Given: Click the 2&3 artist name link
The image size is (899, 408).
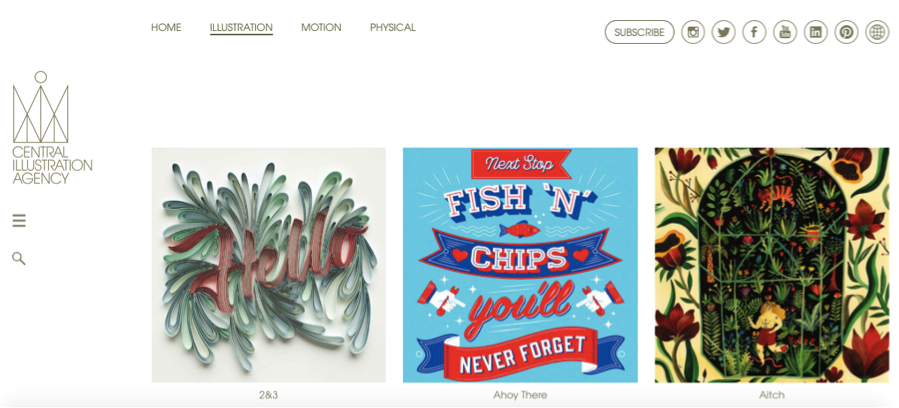Looking at the screenshot, I should coord(268,395).
